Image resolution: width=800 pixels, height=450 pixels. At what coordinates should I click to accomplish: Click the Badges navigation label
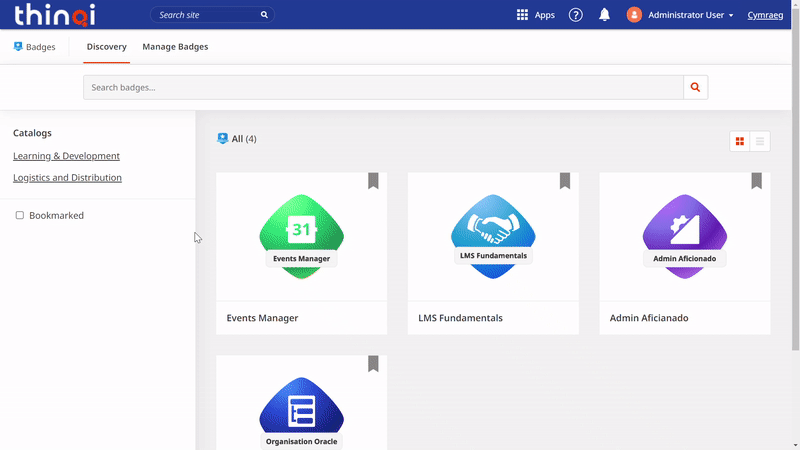coord(40,47)
